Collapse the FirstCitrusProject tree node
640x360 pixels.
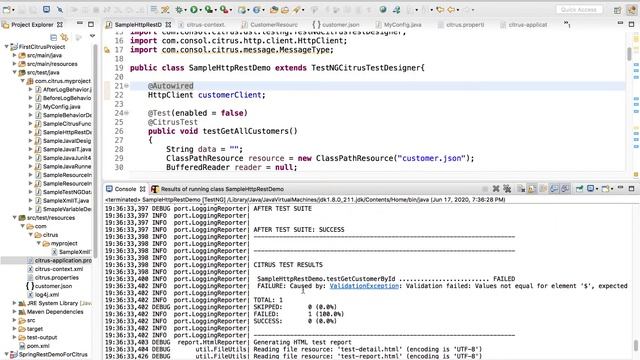pyautogui.click(x=7, y=47)
